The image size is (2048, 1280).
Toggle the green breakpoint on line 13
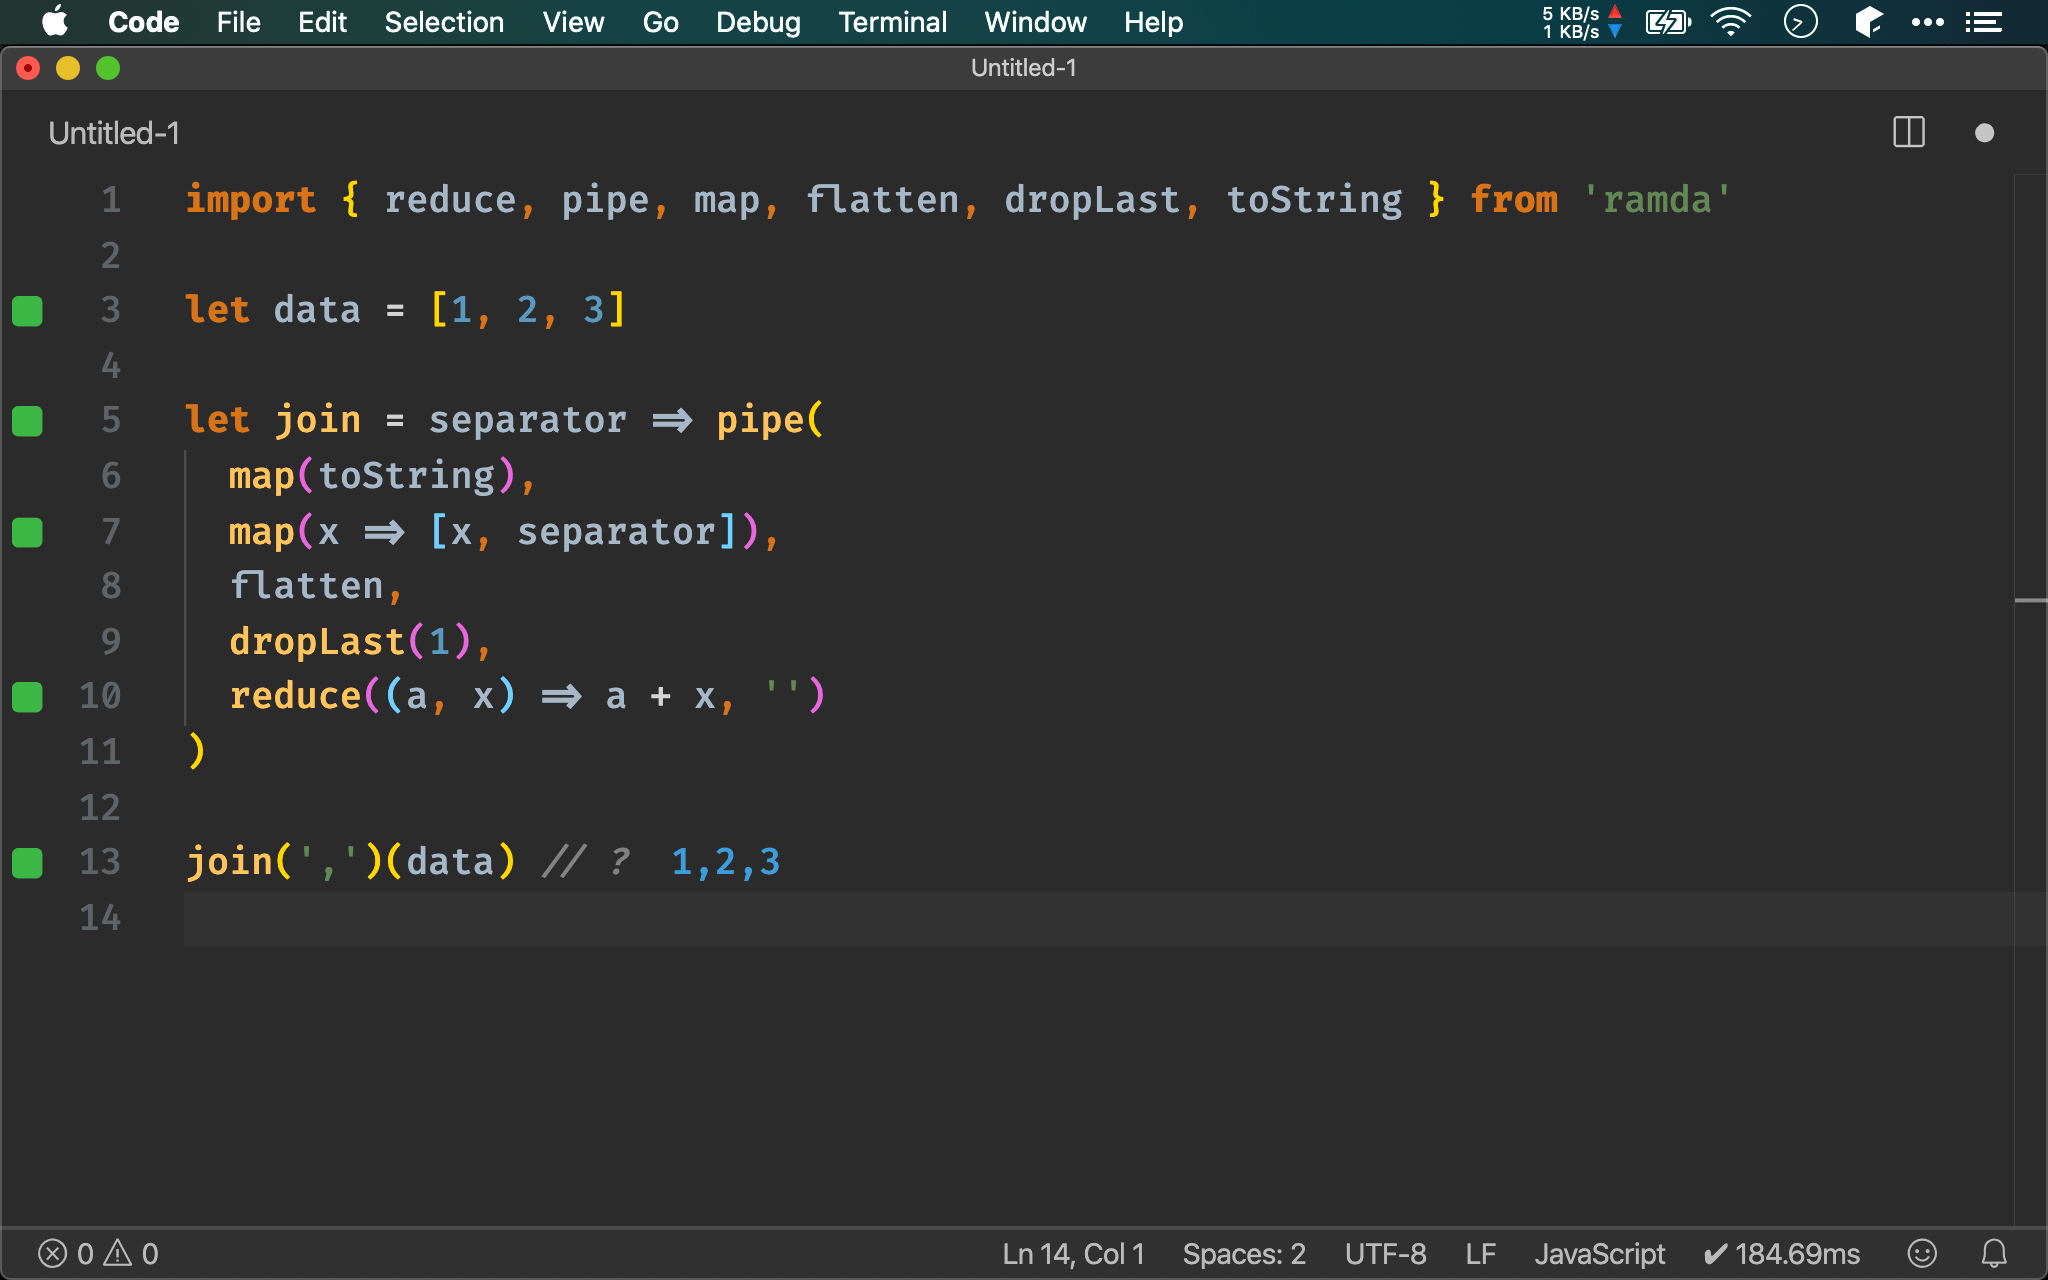tap(28, 863)
